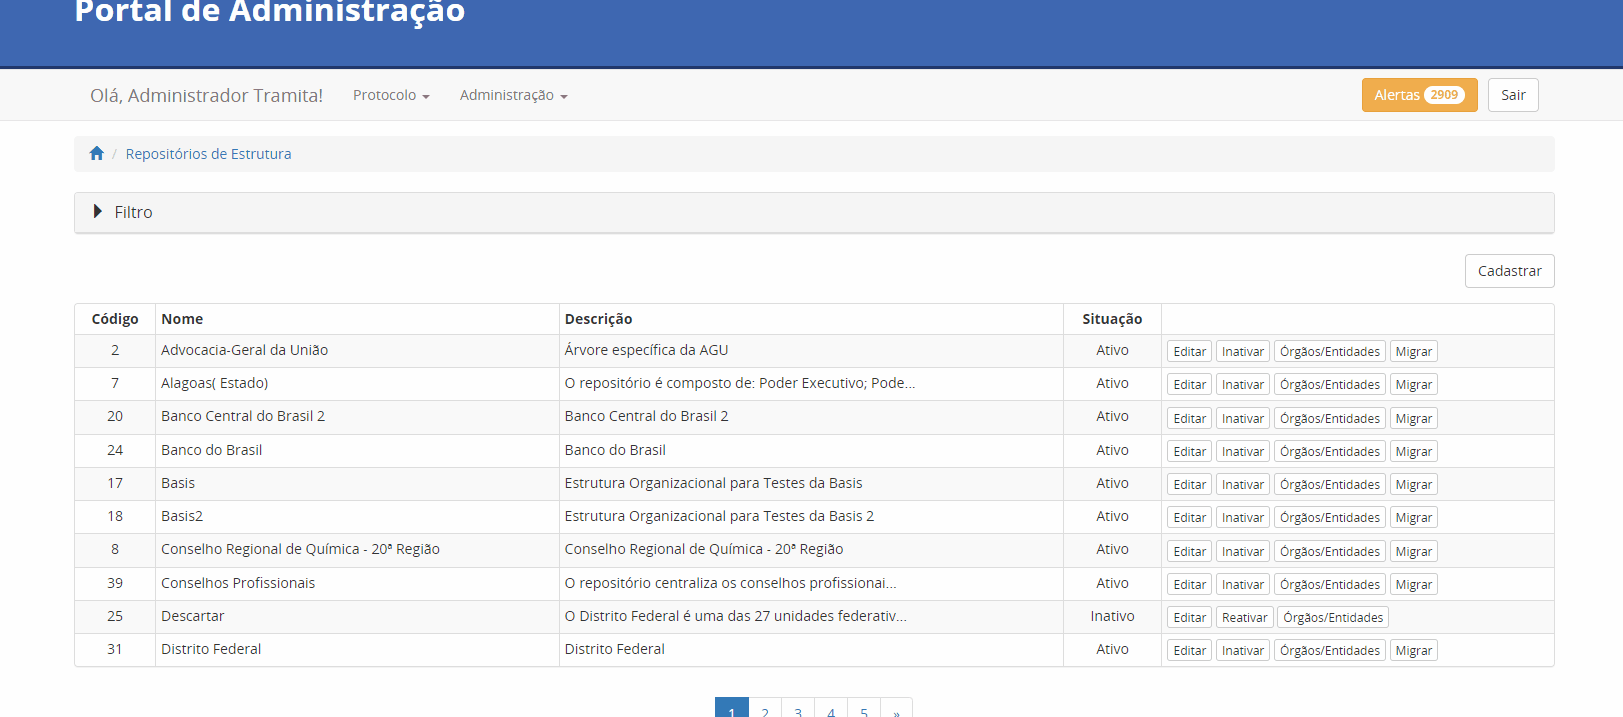Open Órgãos/Entidades for Basis row
The width and height of the screenshot is (1623, 717).
1330,484
